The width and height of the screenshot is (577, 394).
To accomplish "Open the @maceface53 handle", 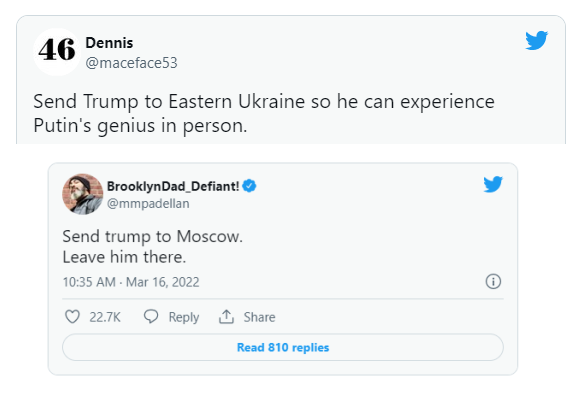I will [x=131, y=63].
